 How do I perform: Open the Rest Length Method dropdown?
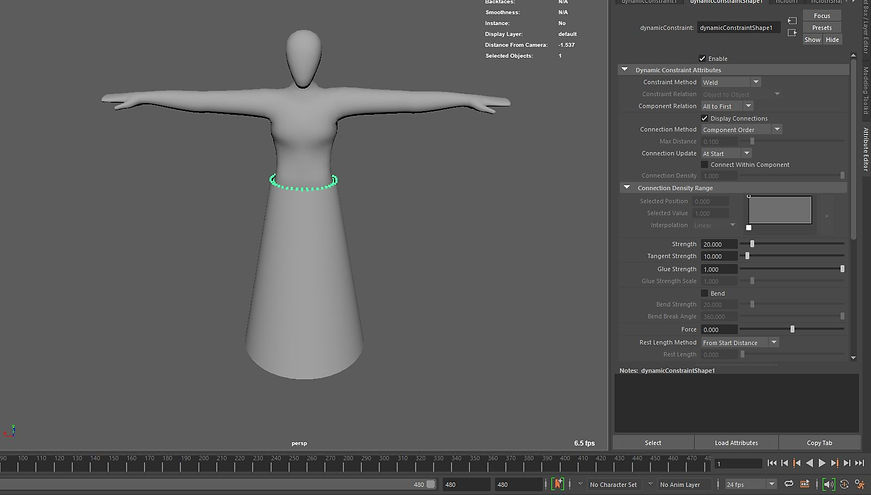tap(739, 342)
